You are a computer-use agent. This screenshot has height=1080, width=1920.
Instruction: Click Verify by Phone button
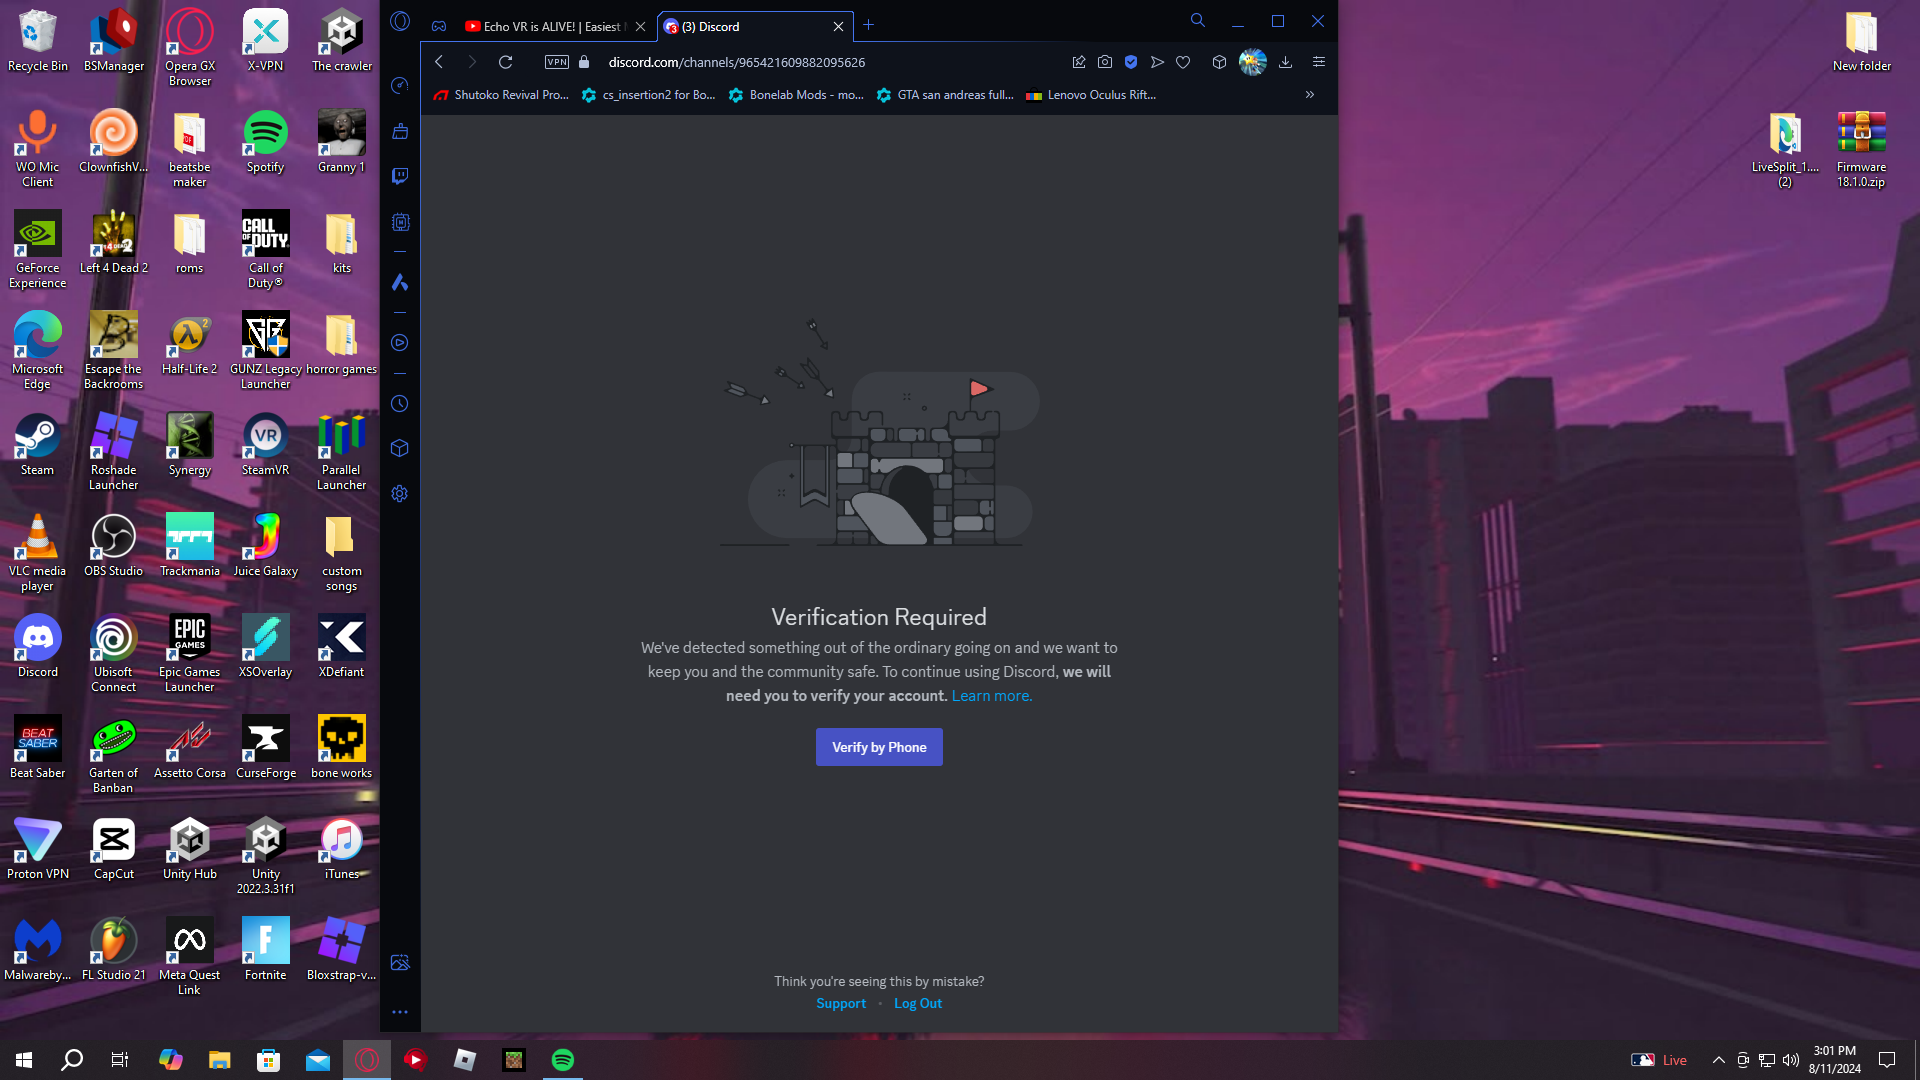[x=879, y=747]
